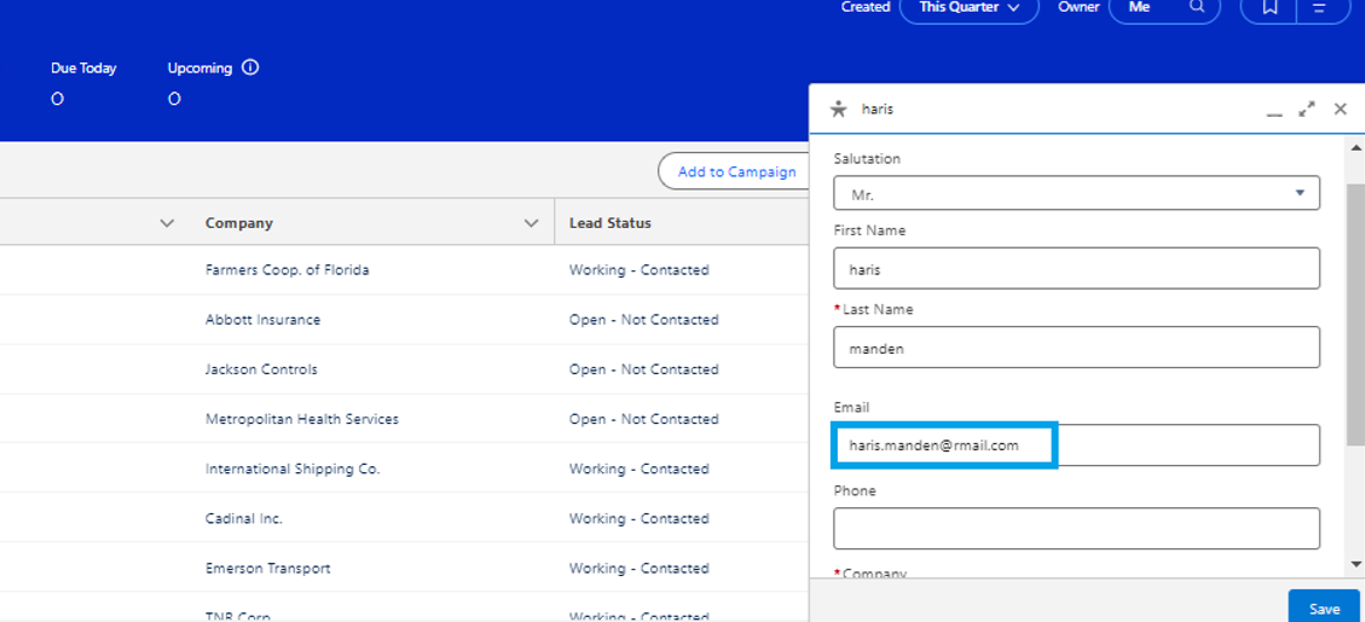Viewport: 1365px width, 622px height.
Task: Click the search icon in the Owner filter
Action: (x=1197, y=6)
